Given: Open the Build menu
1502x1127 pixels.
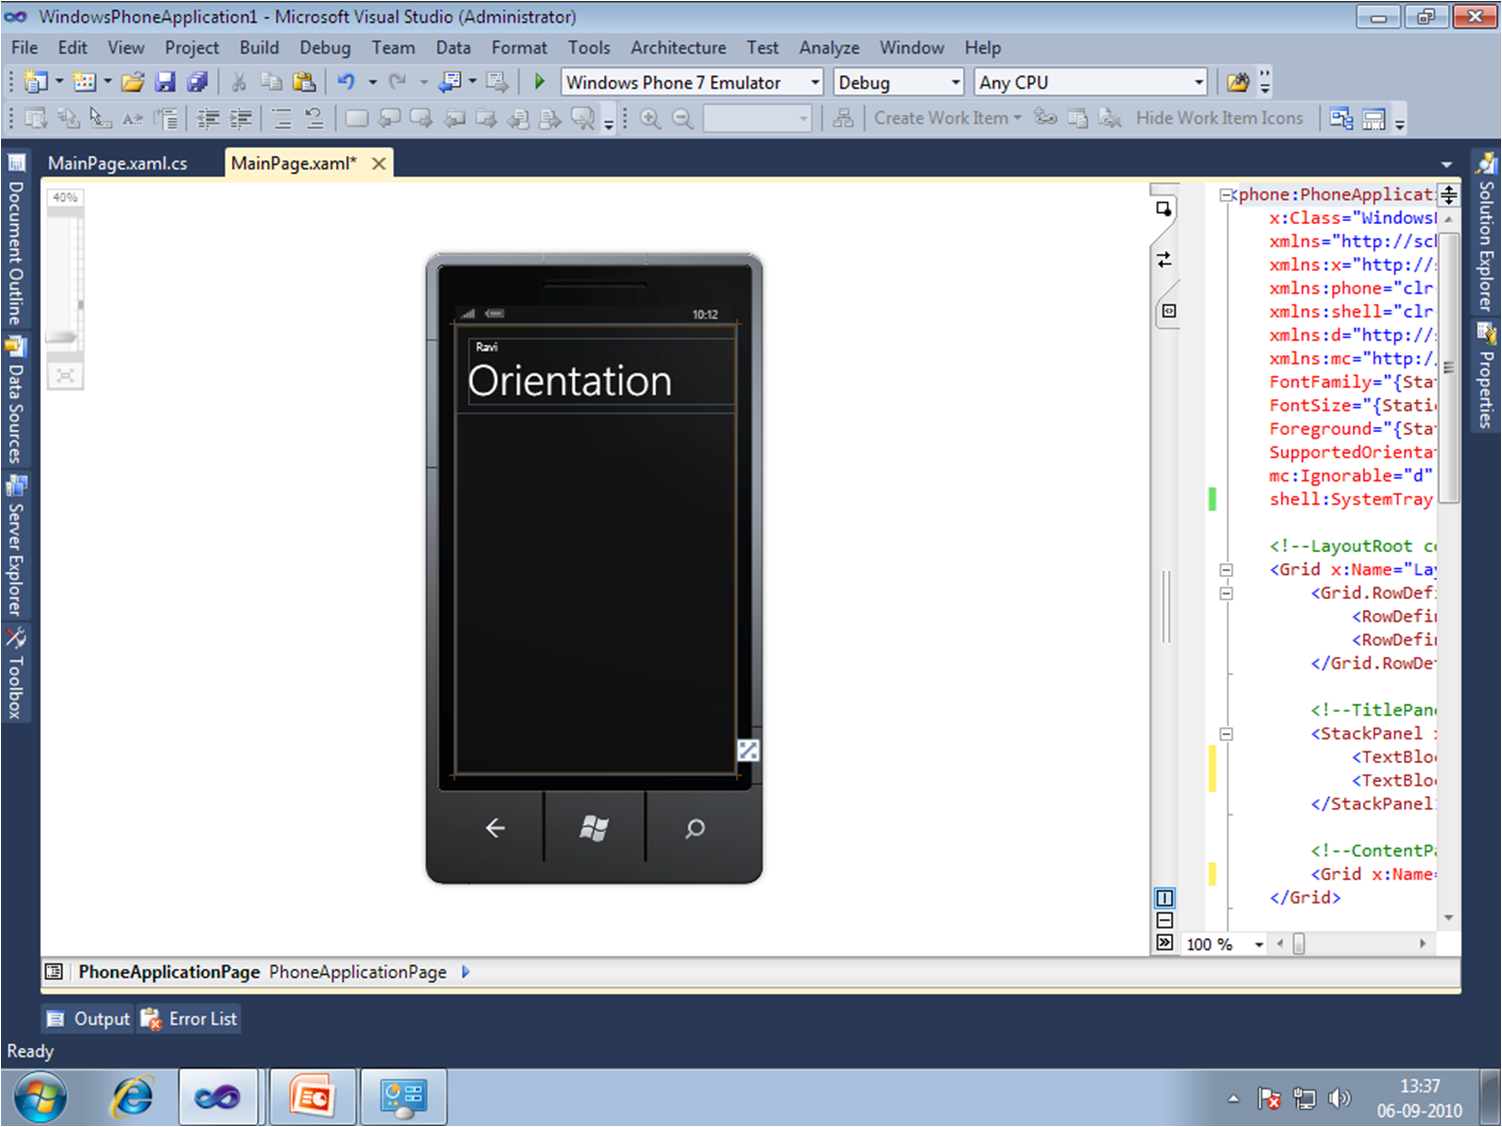Looking at the screenshot, I should (259, 47).
